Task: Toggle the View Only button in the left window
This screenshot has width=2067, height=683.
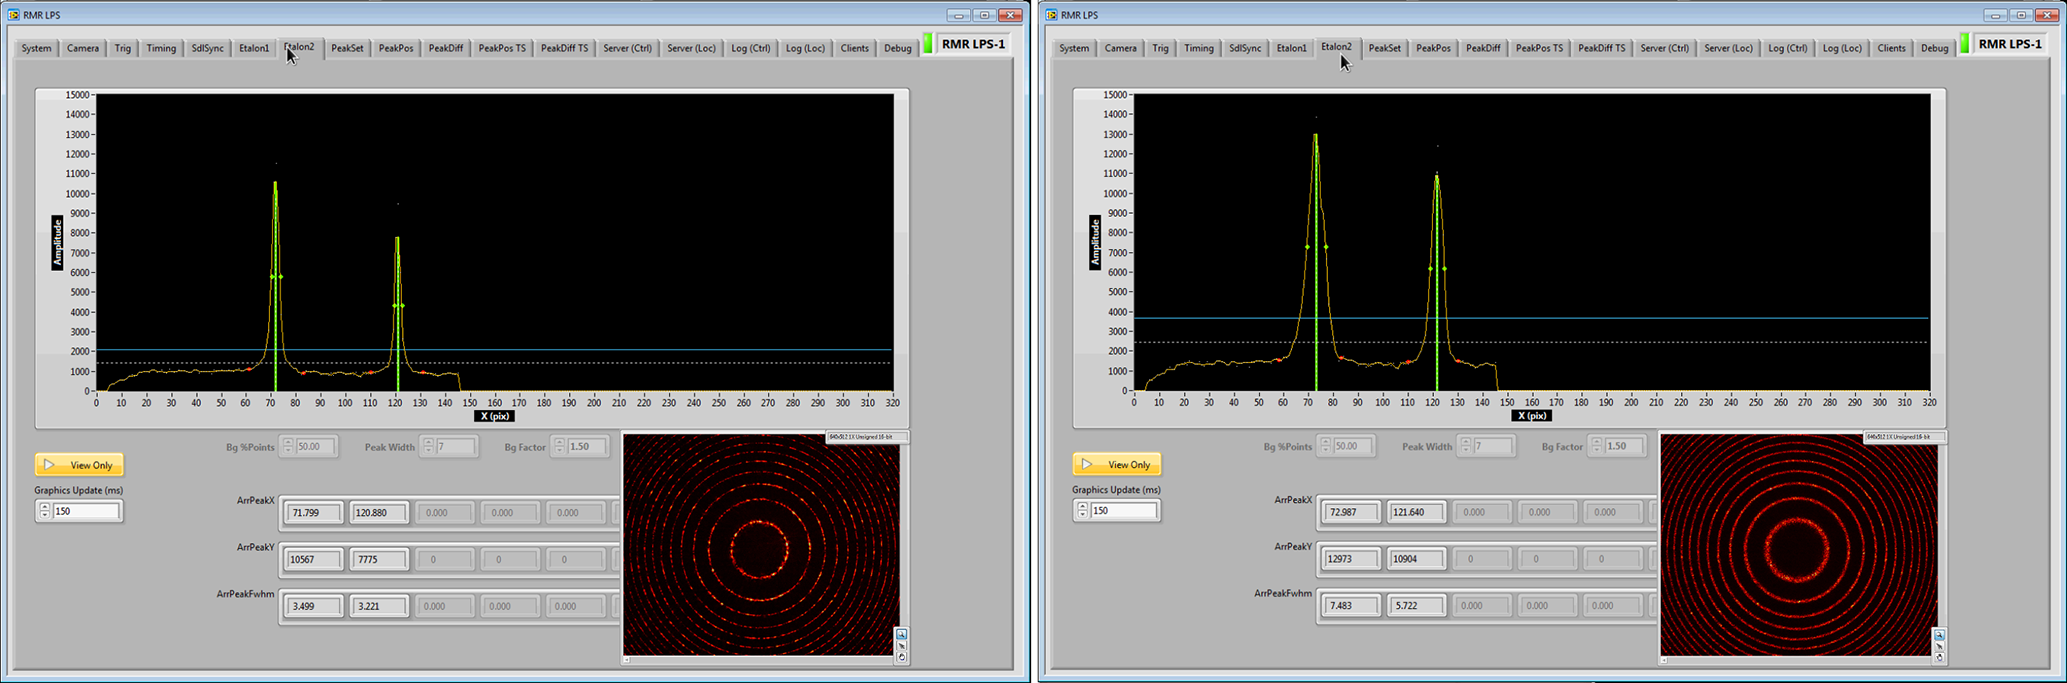Action: (x=80, y=465)
